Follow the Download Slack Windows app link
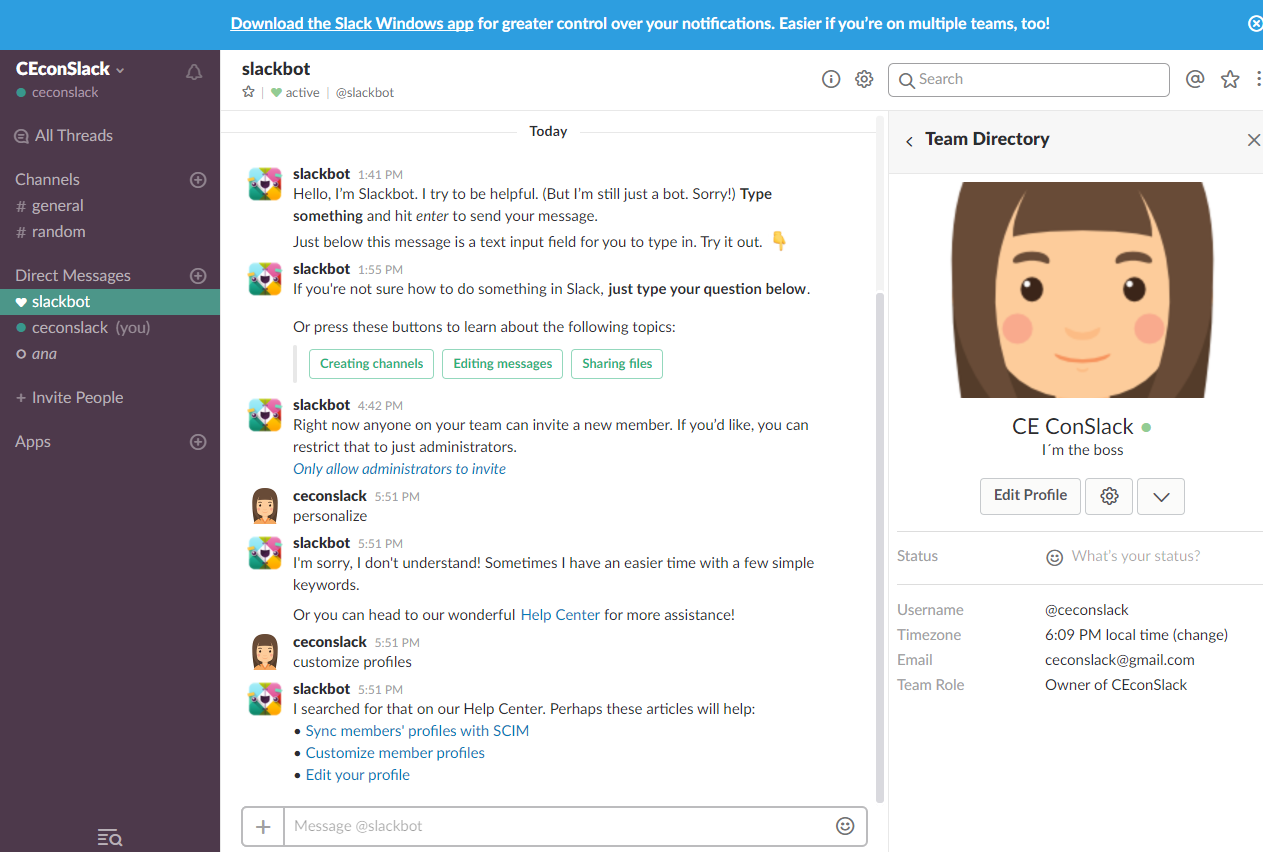 coord(352,24)
